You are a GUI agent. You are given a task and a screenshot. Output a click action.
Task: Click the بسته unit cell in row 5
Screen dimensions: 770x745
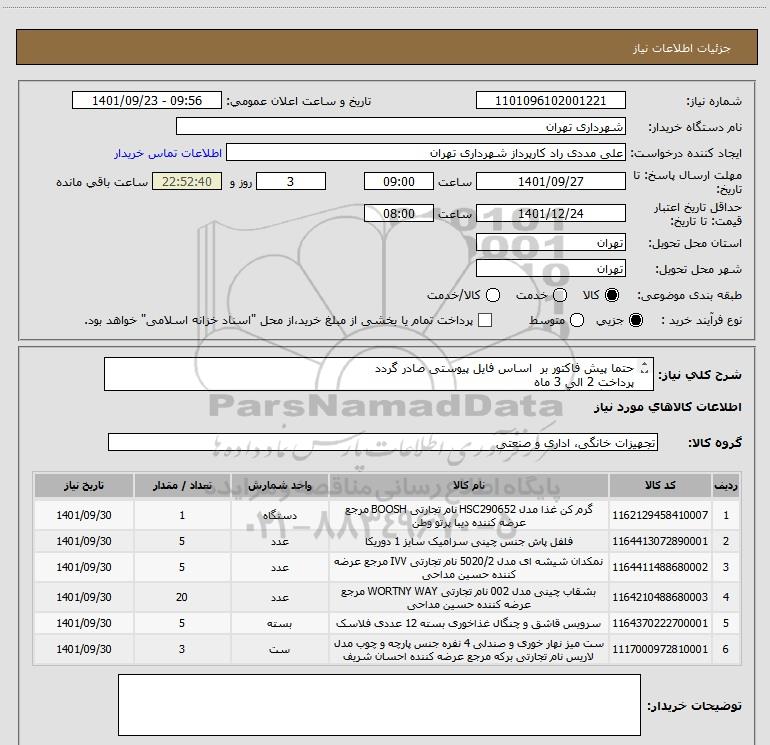coord(279,623)
